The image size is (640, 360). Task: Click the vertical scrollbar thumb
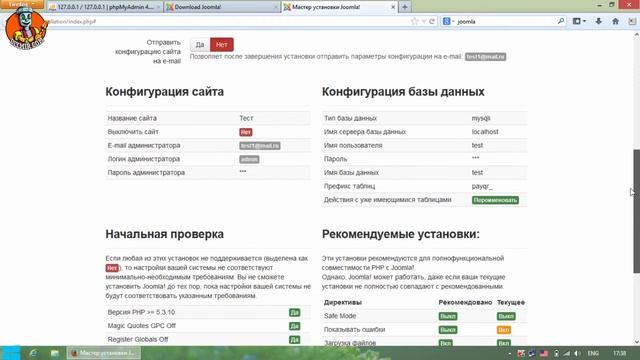636,211
